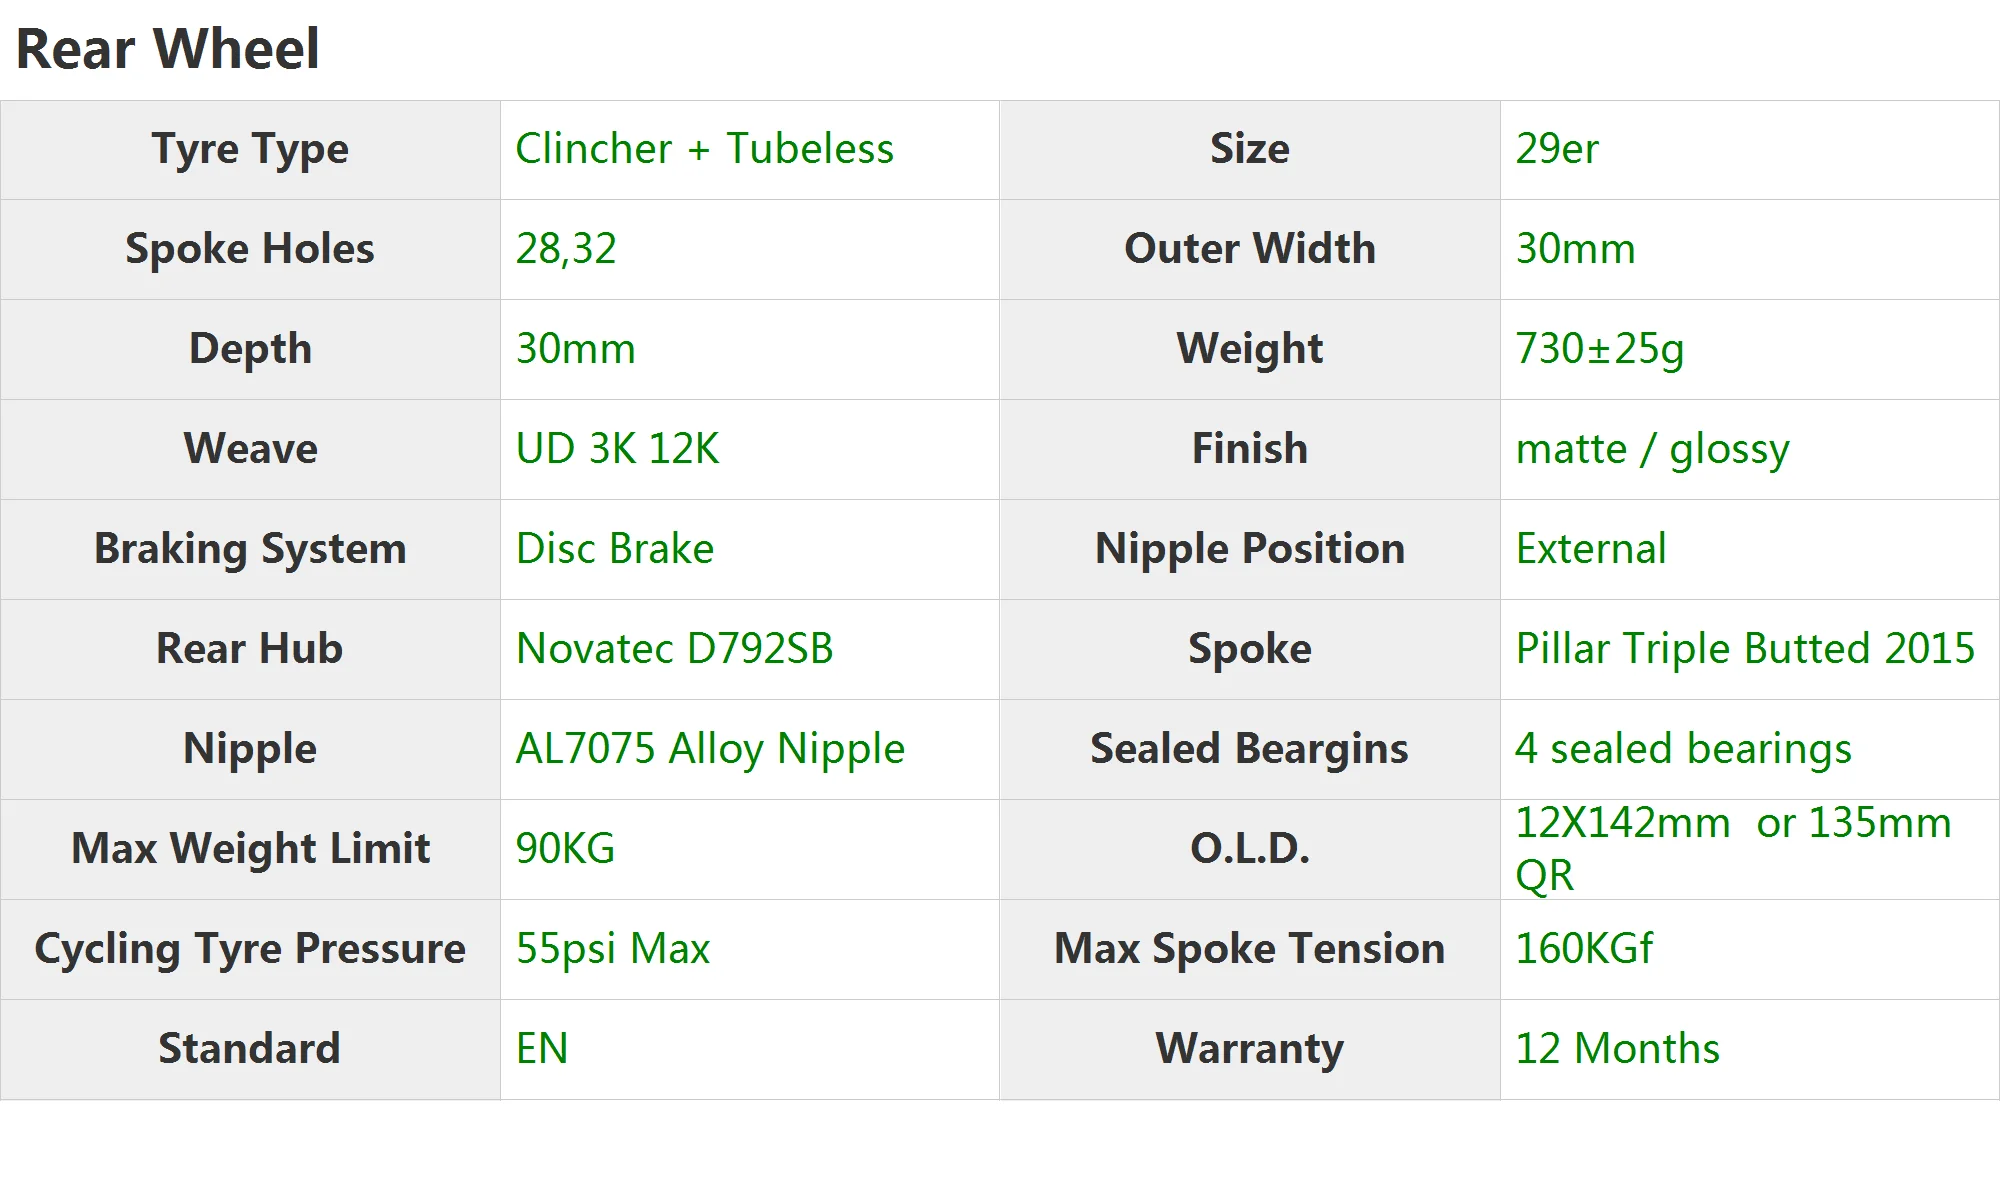Select the 12 Months warranty value
The height and width of the screenshot is (1180, 2000).
coord(1617,1048)
